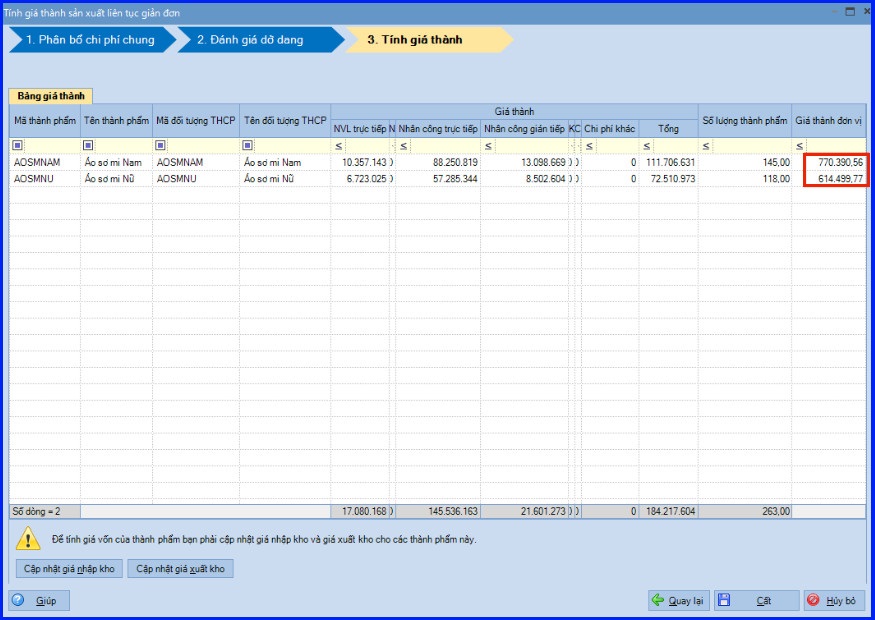Click the filter input under Nhân công trực tiếp

(444, 146)
